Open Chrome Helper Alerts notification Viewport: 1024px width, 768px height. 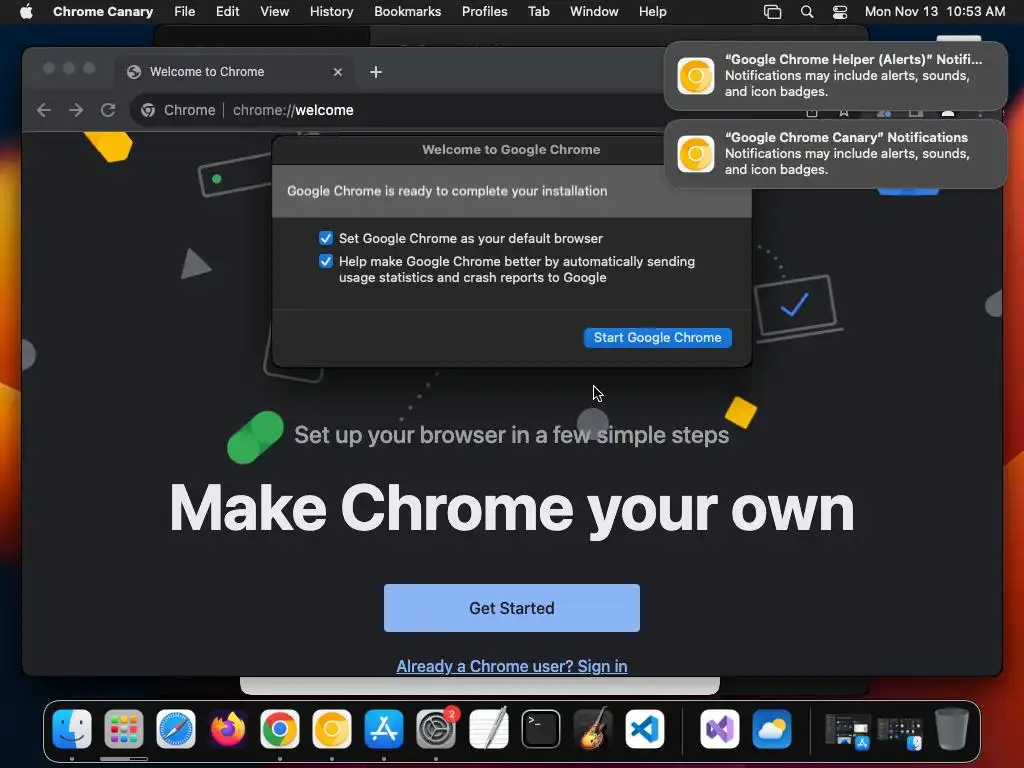point(835,76)
